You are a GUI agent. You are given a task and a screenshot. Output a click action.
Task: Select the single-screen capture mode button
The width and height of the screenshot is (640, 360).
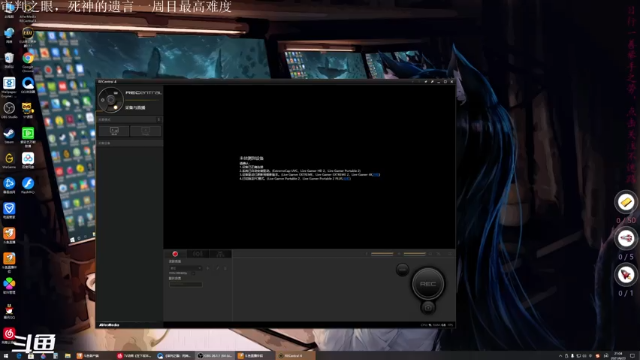coord(114,131)
